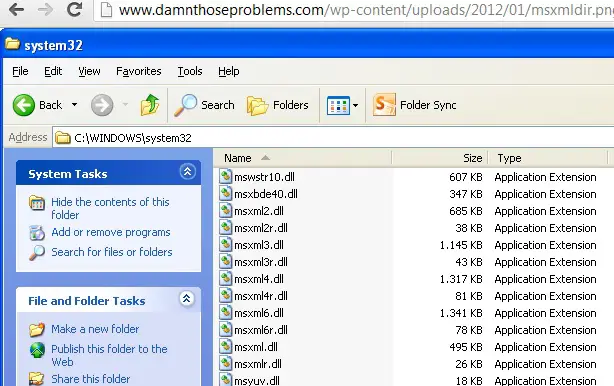Select the msxml.dll file icon
This screenshot has width=614, height=386.
coord(226,346)
